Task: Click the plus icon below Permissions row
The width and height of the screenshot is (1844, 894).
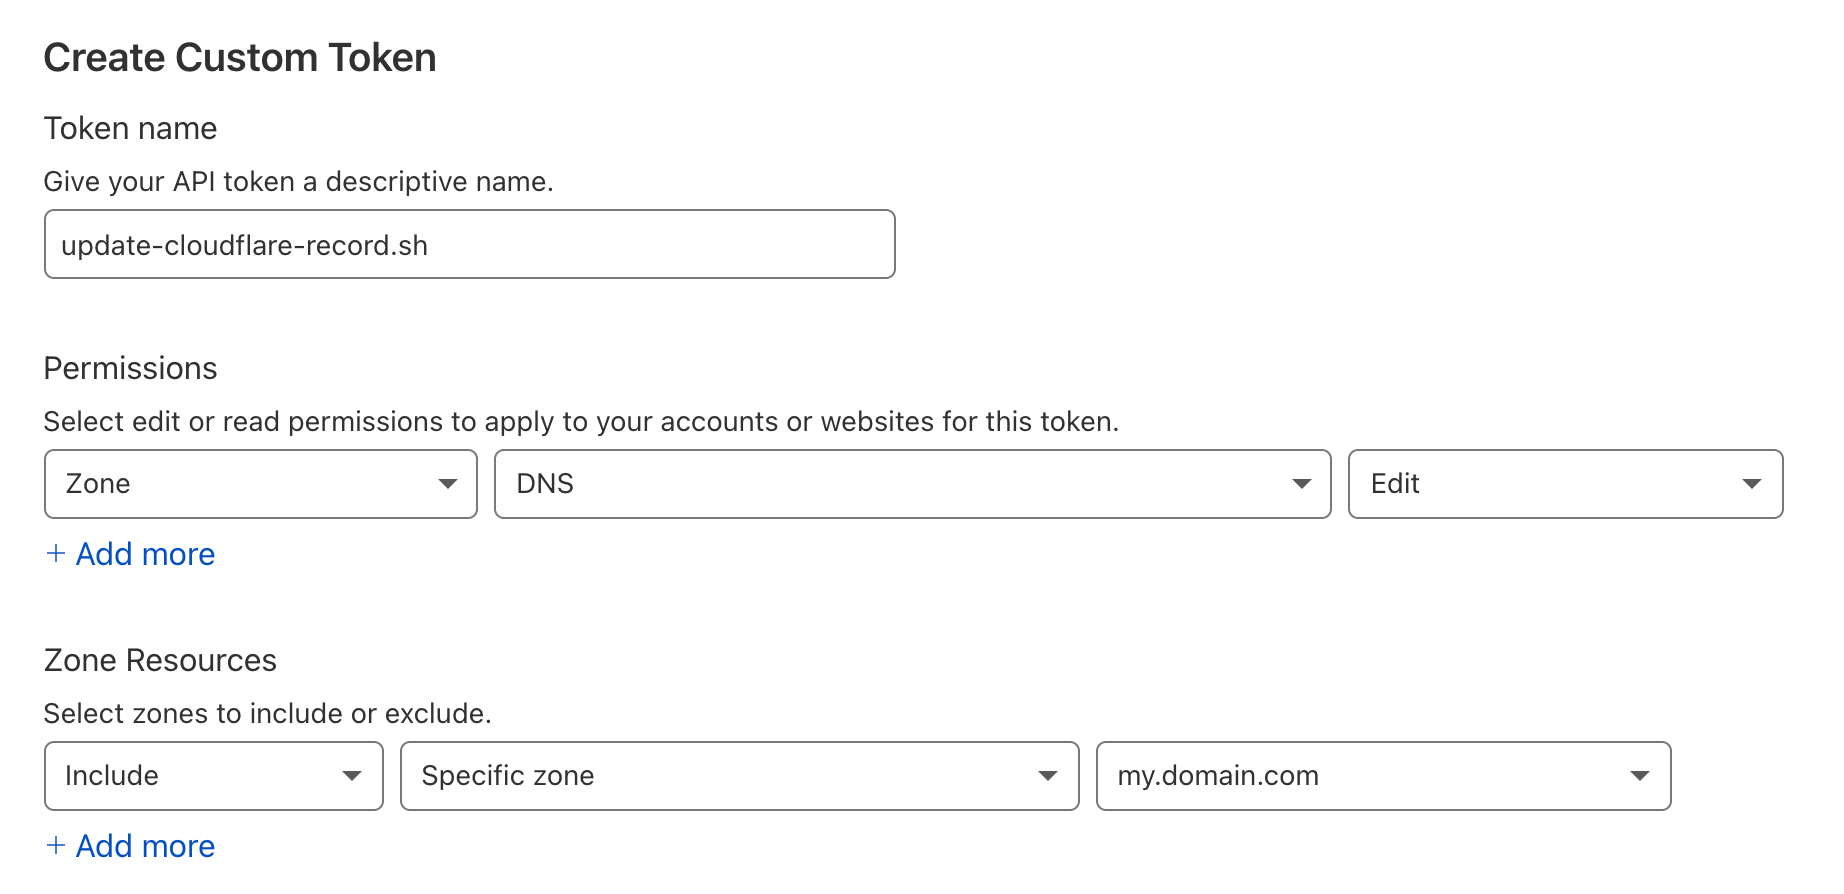Action: [x=56, y=553]
